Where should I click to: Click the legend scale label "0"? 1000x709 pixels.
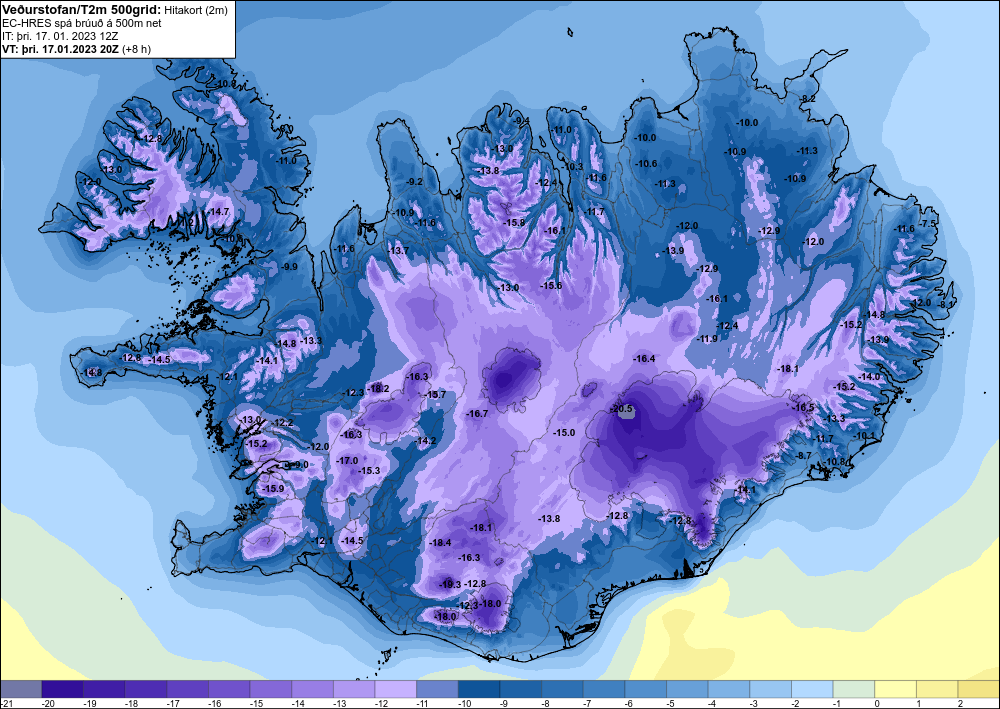[877, 703]
